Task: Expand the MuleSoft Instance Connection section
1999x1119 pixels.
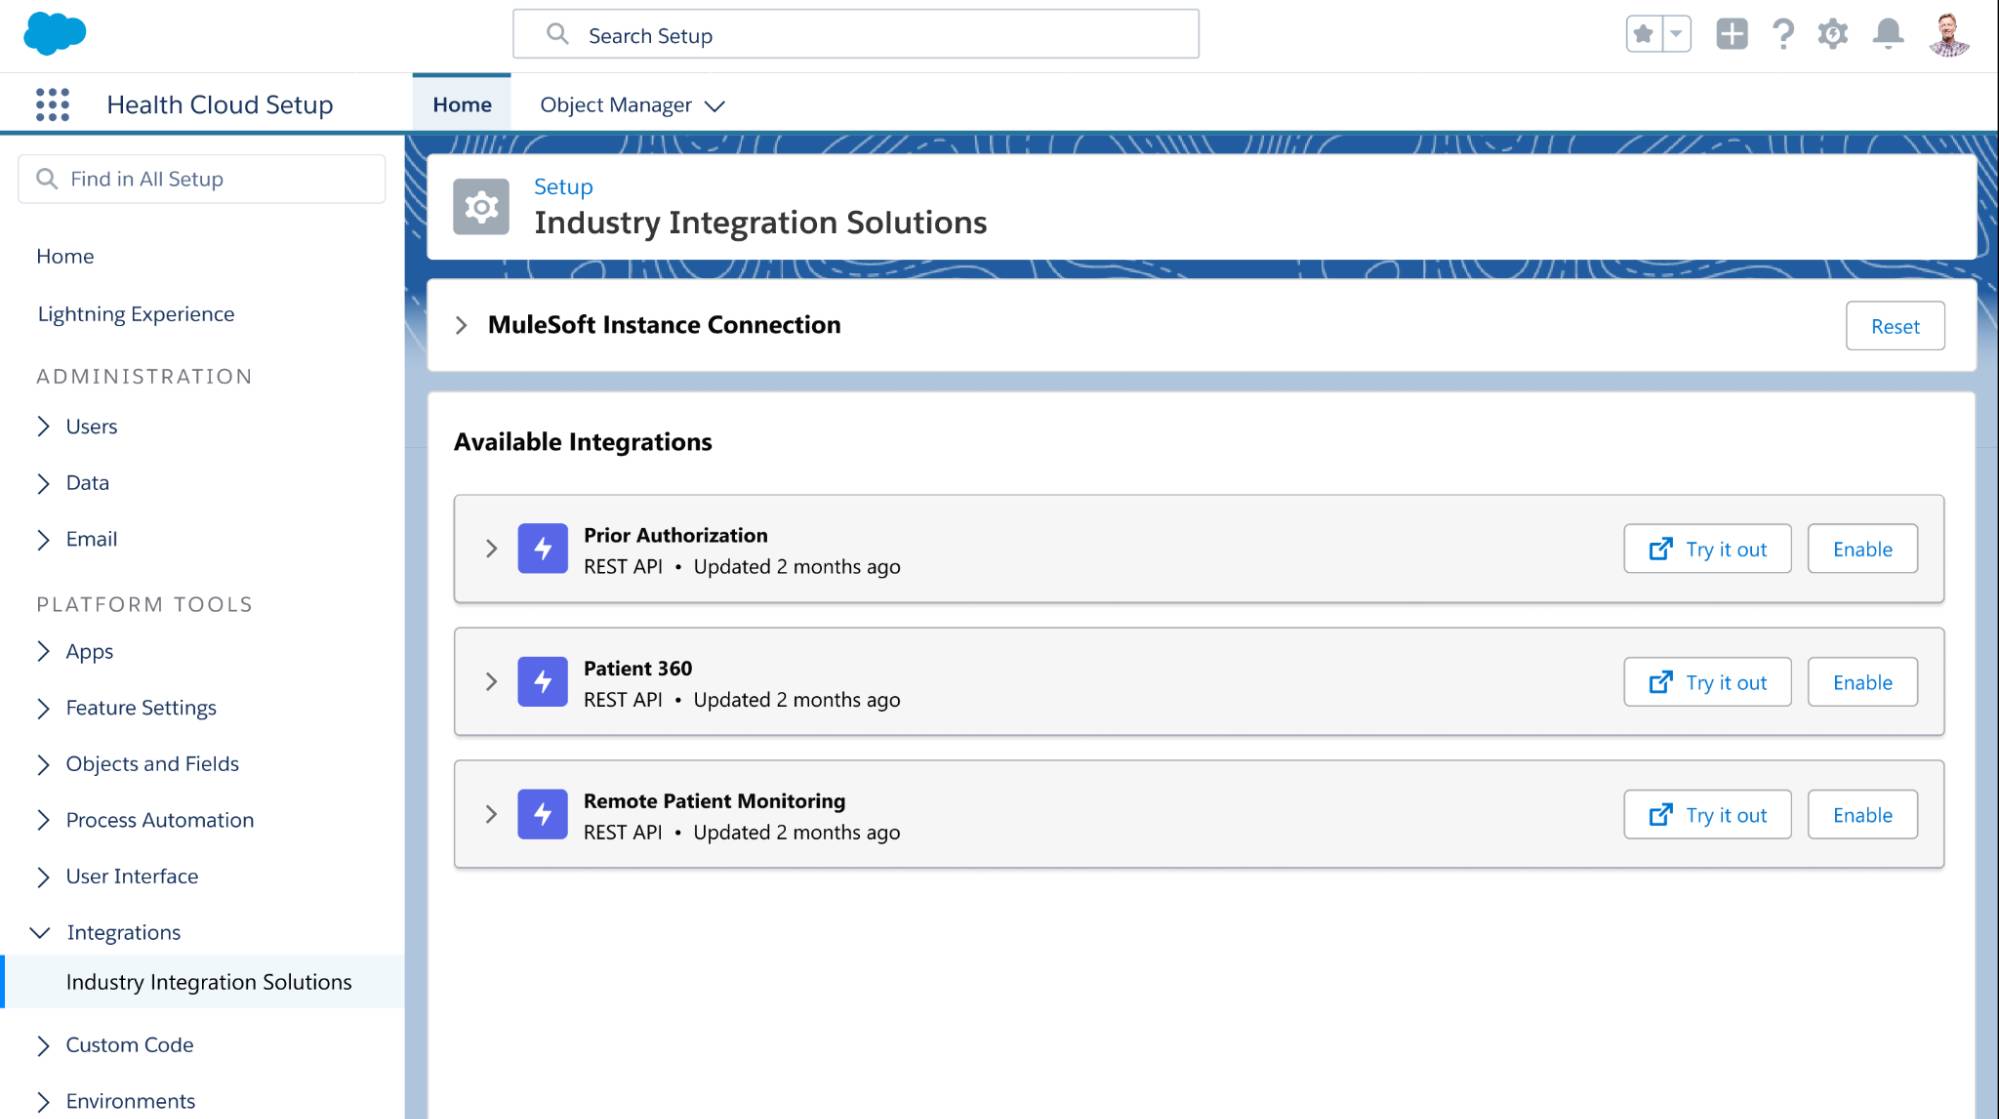Action: click(x=463, y=324)
